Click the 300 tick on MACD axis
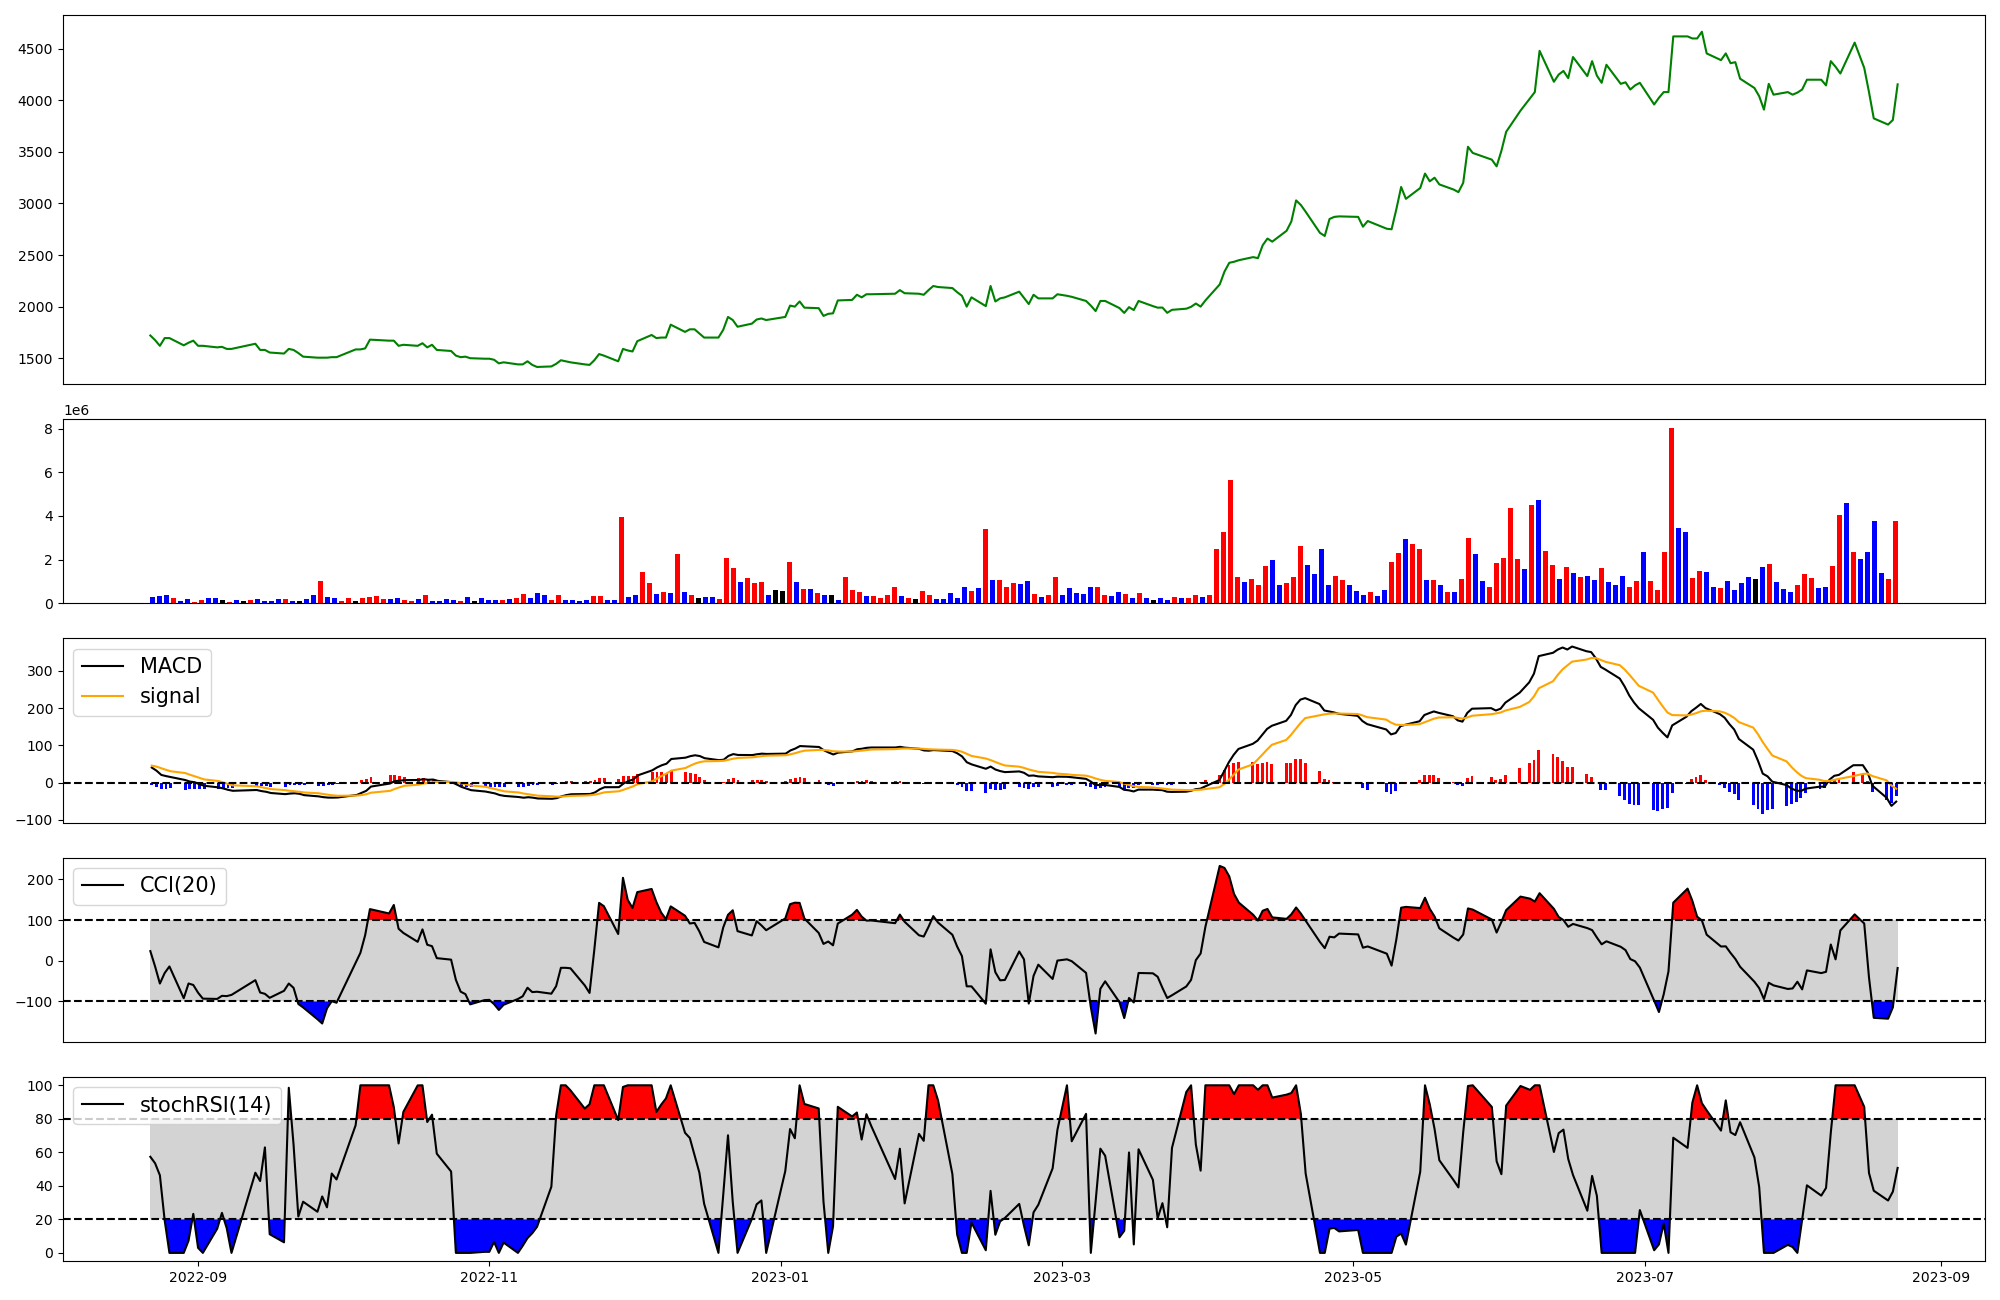 40,671
